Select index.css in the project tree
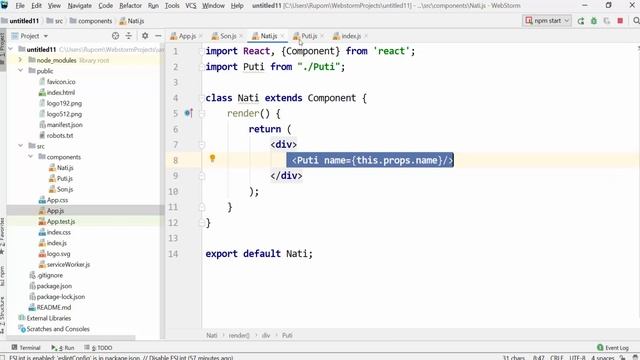Viewport: 640px width, 360px height. click(58, 232)
